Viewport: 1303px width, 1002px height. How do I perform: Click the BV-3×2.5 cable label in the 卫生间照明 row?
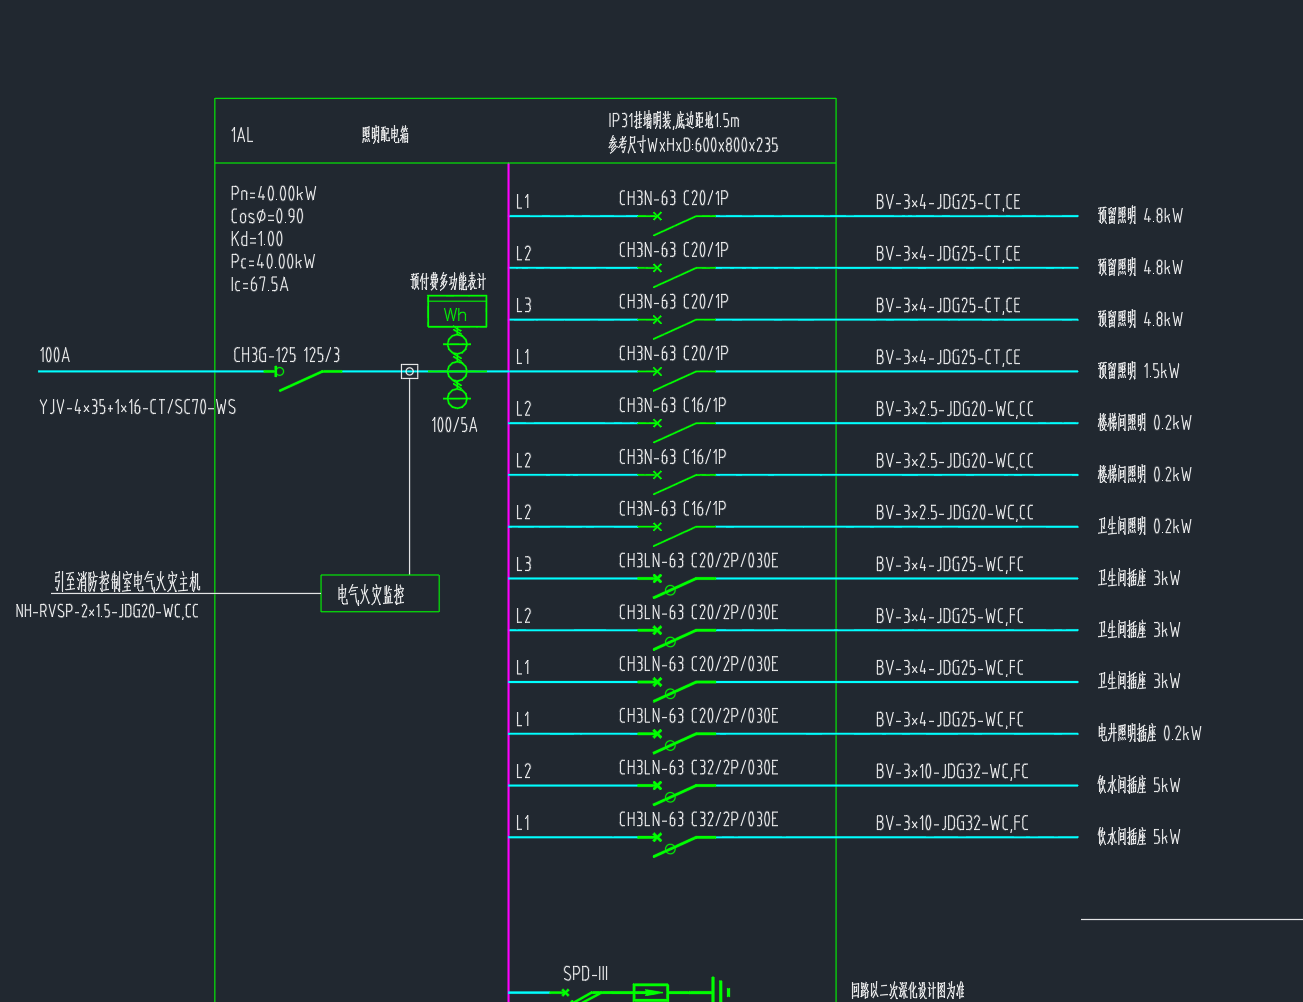point(955,513)
